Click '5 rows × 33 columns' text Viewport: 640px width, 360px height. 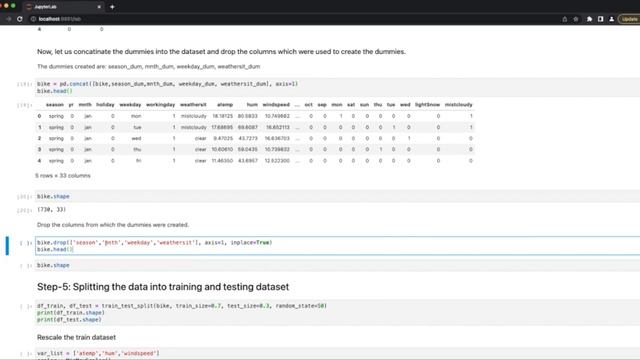(63, 176)
